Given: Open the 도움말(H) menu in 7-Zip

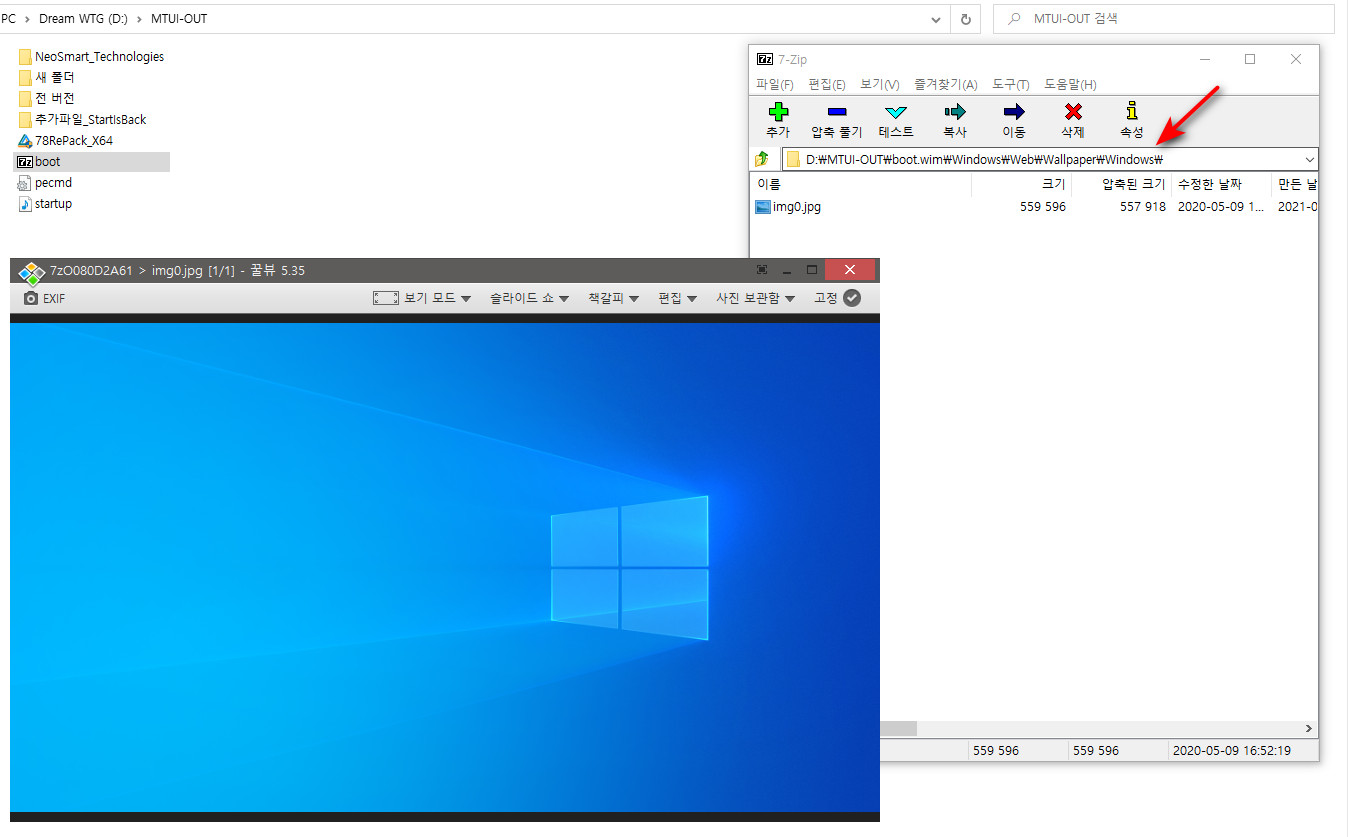Looking at the screenshot, I should [x=1070, y=84].
